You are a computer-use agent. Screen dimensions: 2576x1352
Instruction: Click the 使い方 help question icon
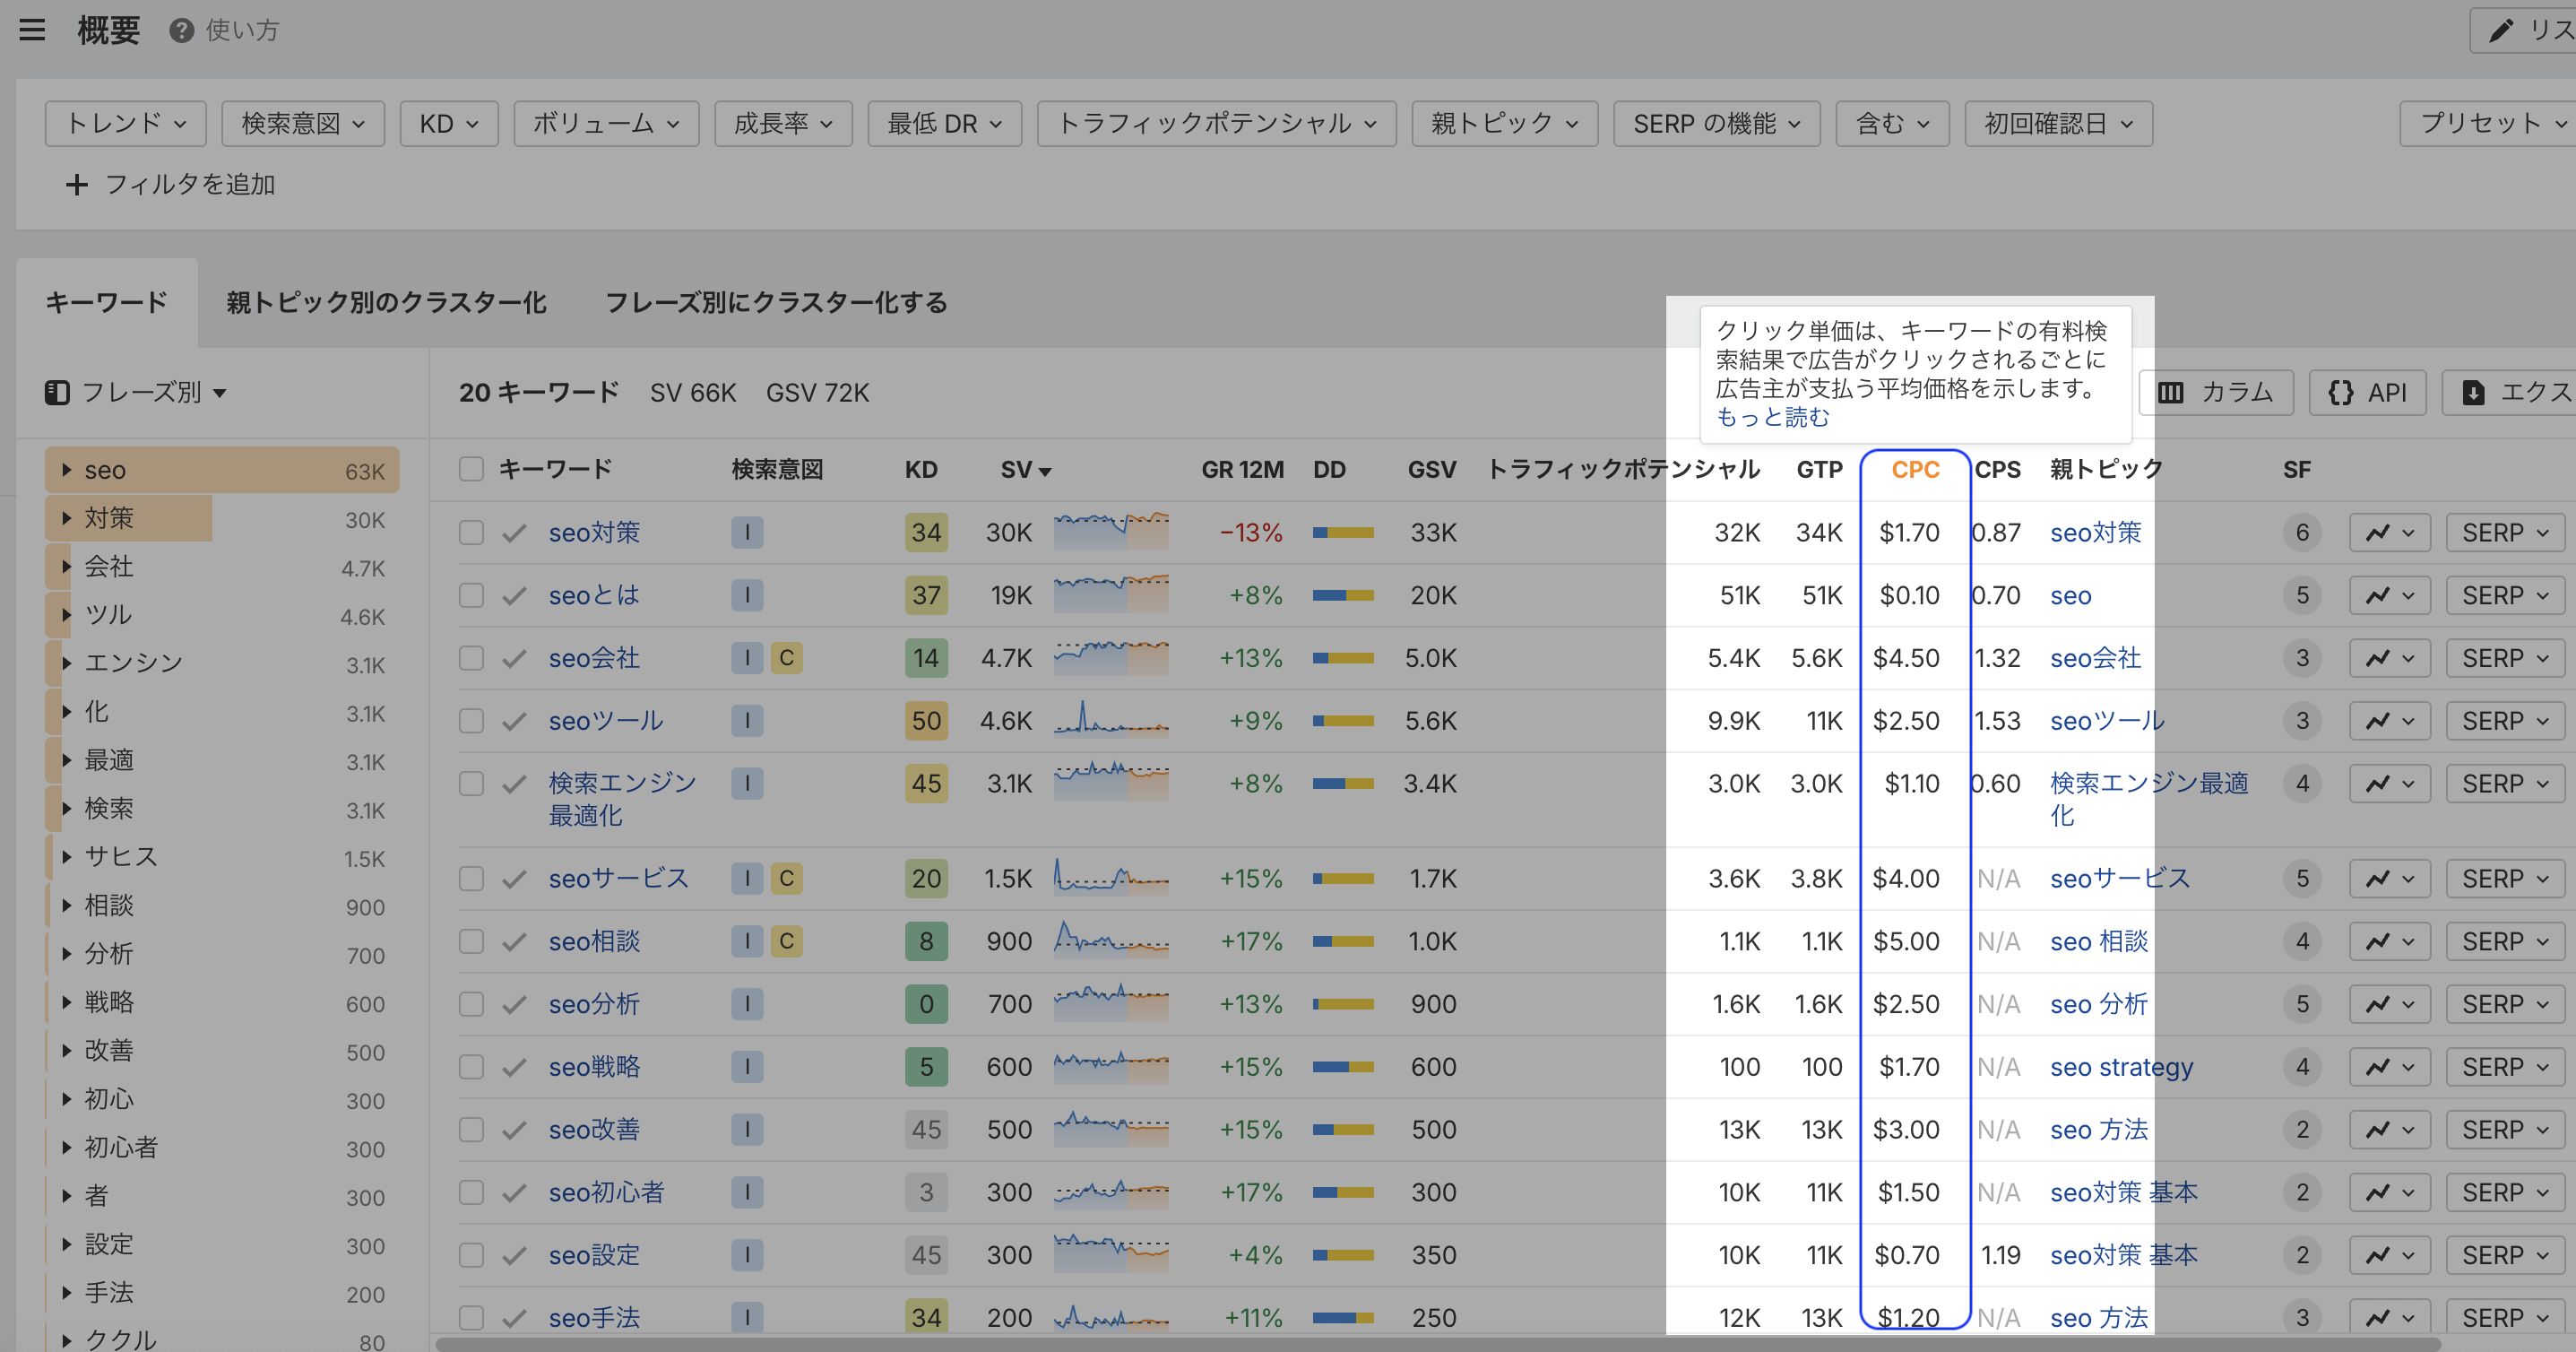(181, 31)
